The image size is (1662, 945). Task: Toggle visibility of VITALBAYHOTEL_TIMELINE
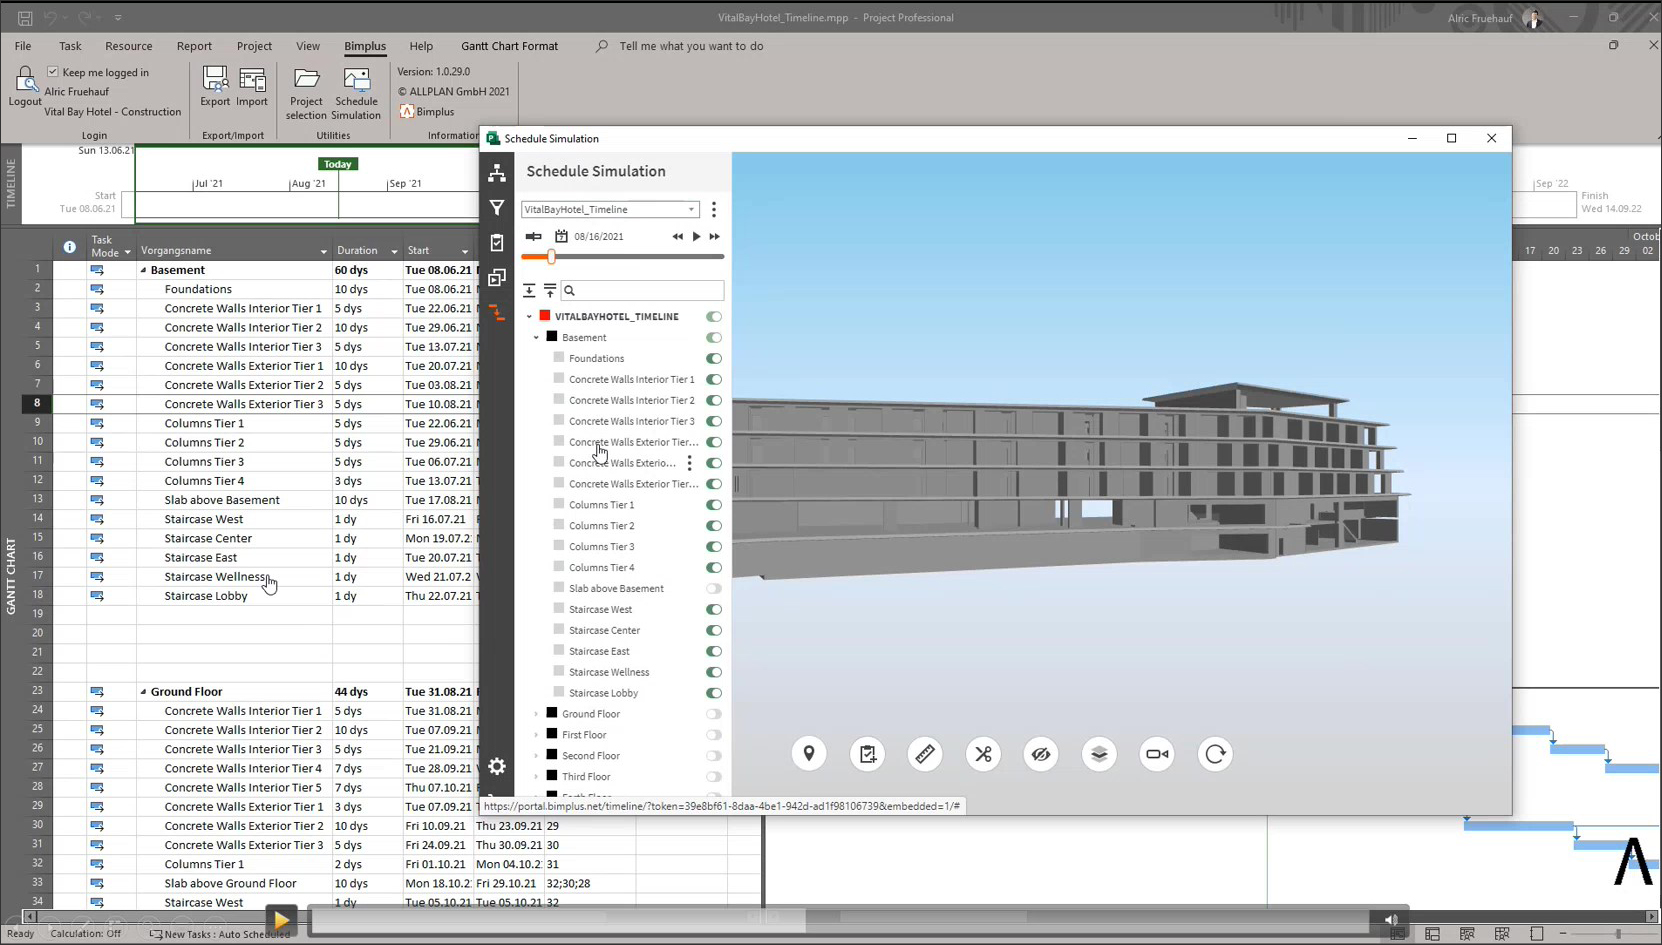714,317
